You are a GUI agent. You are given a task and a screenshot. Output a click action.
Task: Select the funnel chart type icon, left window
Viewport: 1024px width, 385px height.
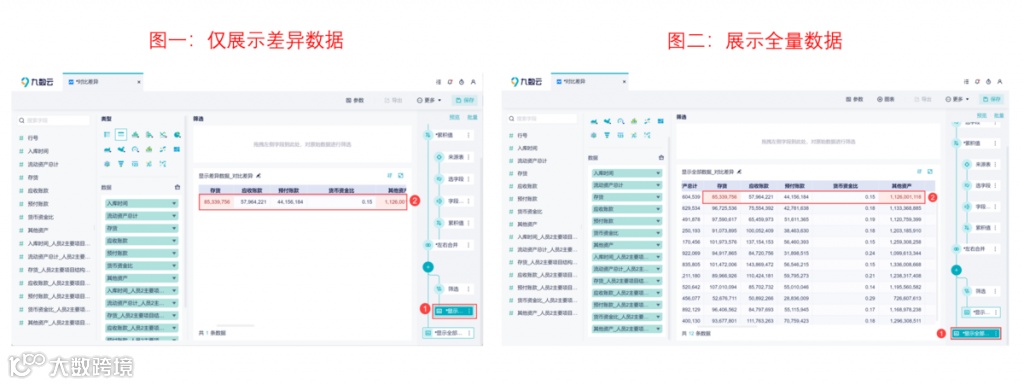coord(121,164)
